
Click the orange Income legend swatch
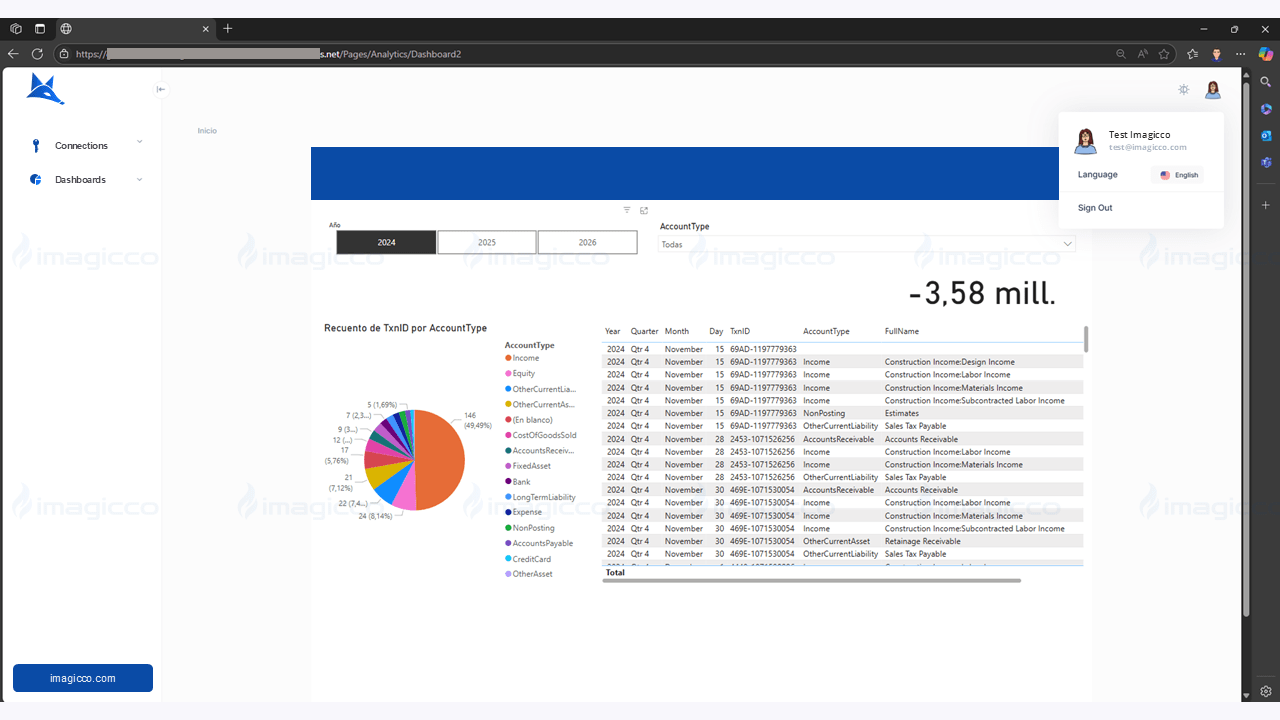tap(509, 358)
